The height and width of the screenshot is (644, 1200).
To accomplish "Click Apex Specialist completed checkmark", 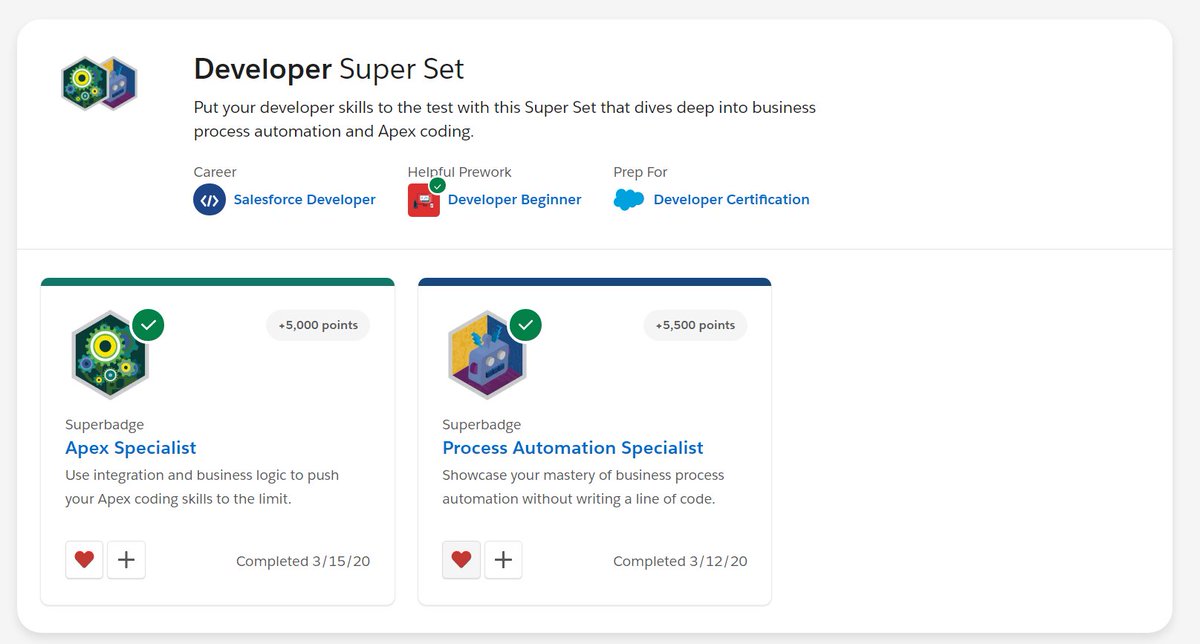I will point(148,324).
